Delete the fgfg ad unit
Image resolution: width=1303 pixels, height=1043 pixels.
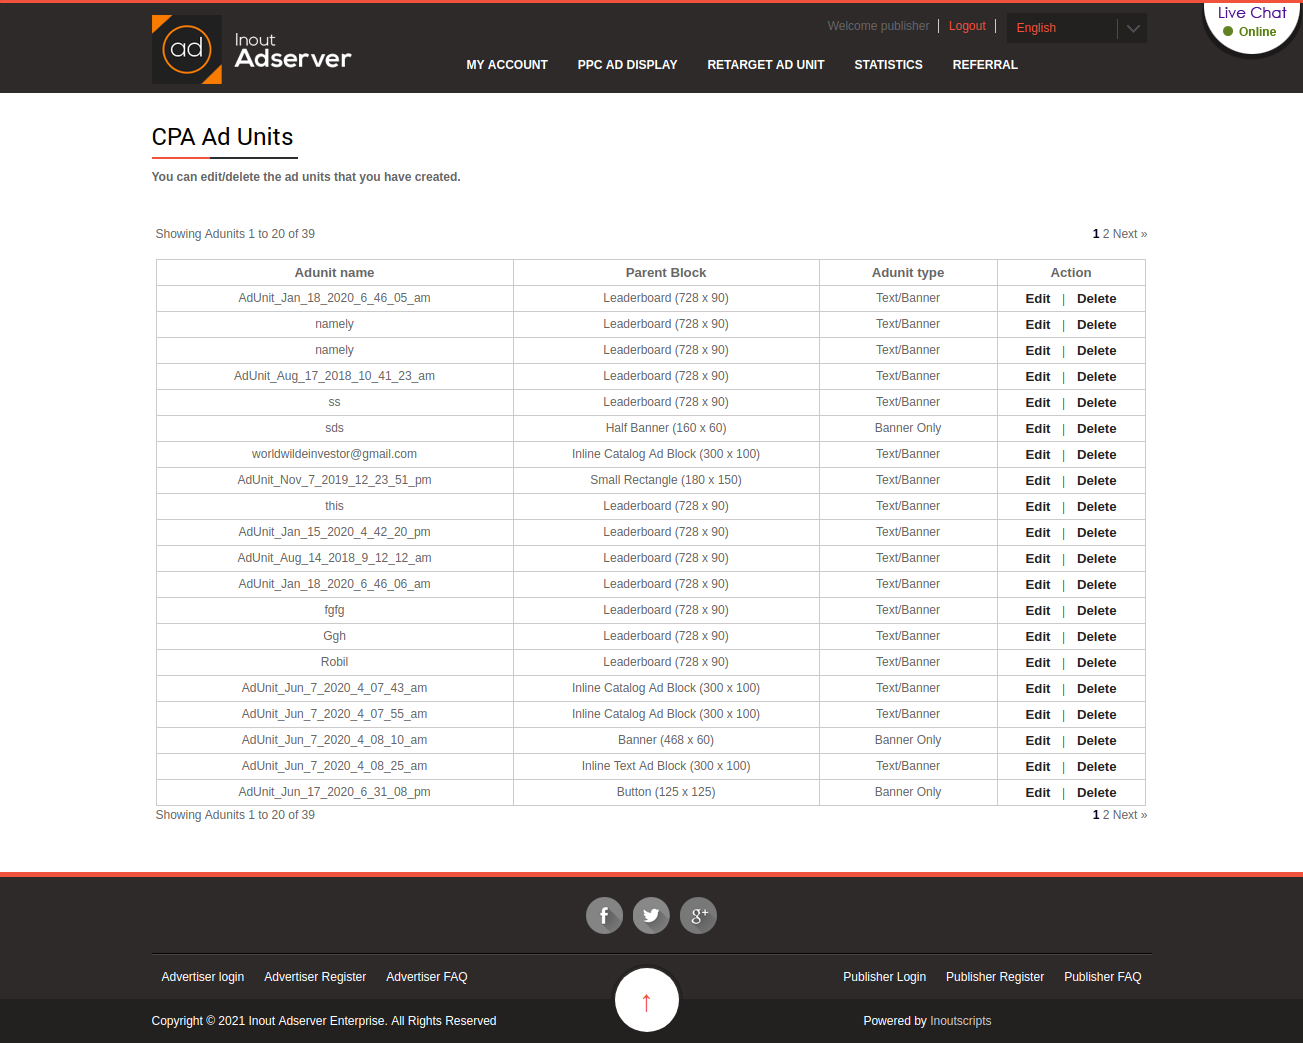[x=1096, y=611]
